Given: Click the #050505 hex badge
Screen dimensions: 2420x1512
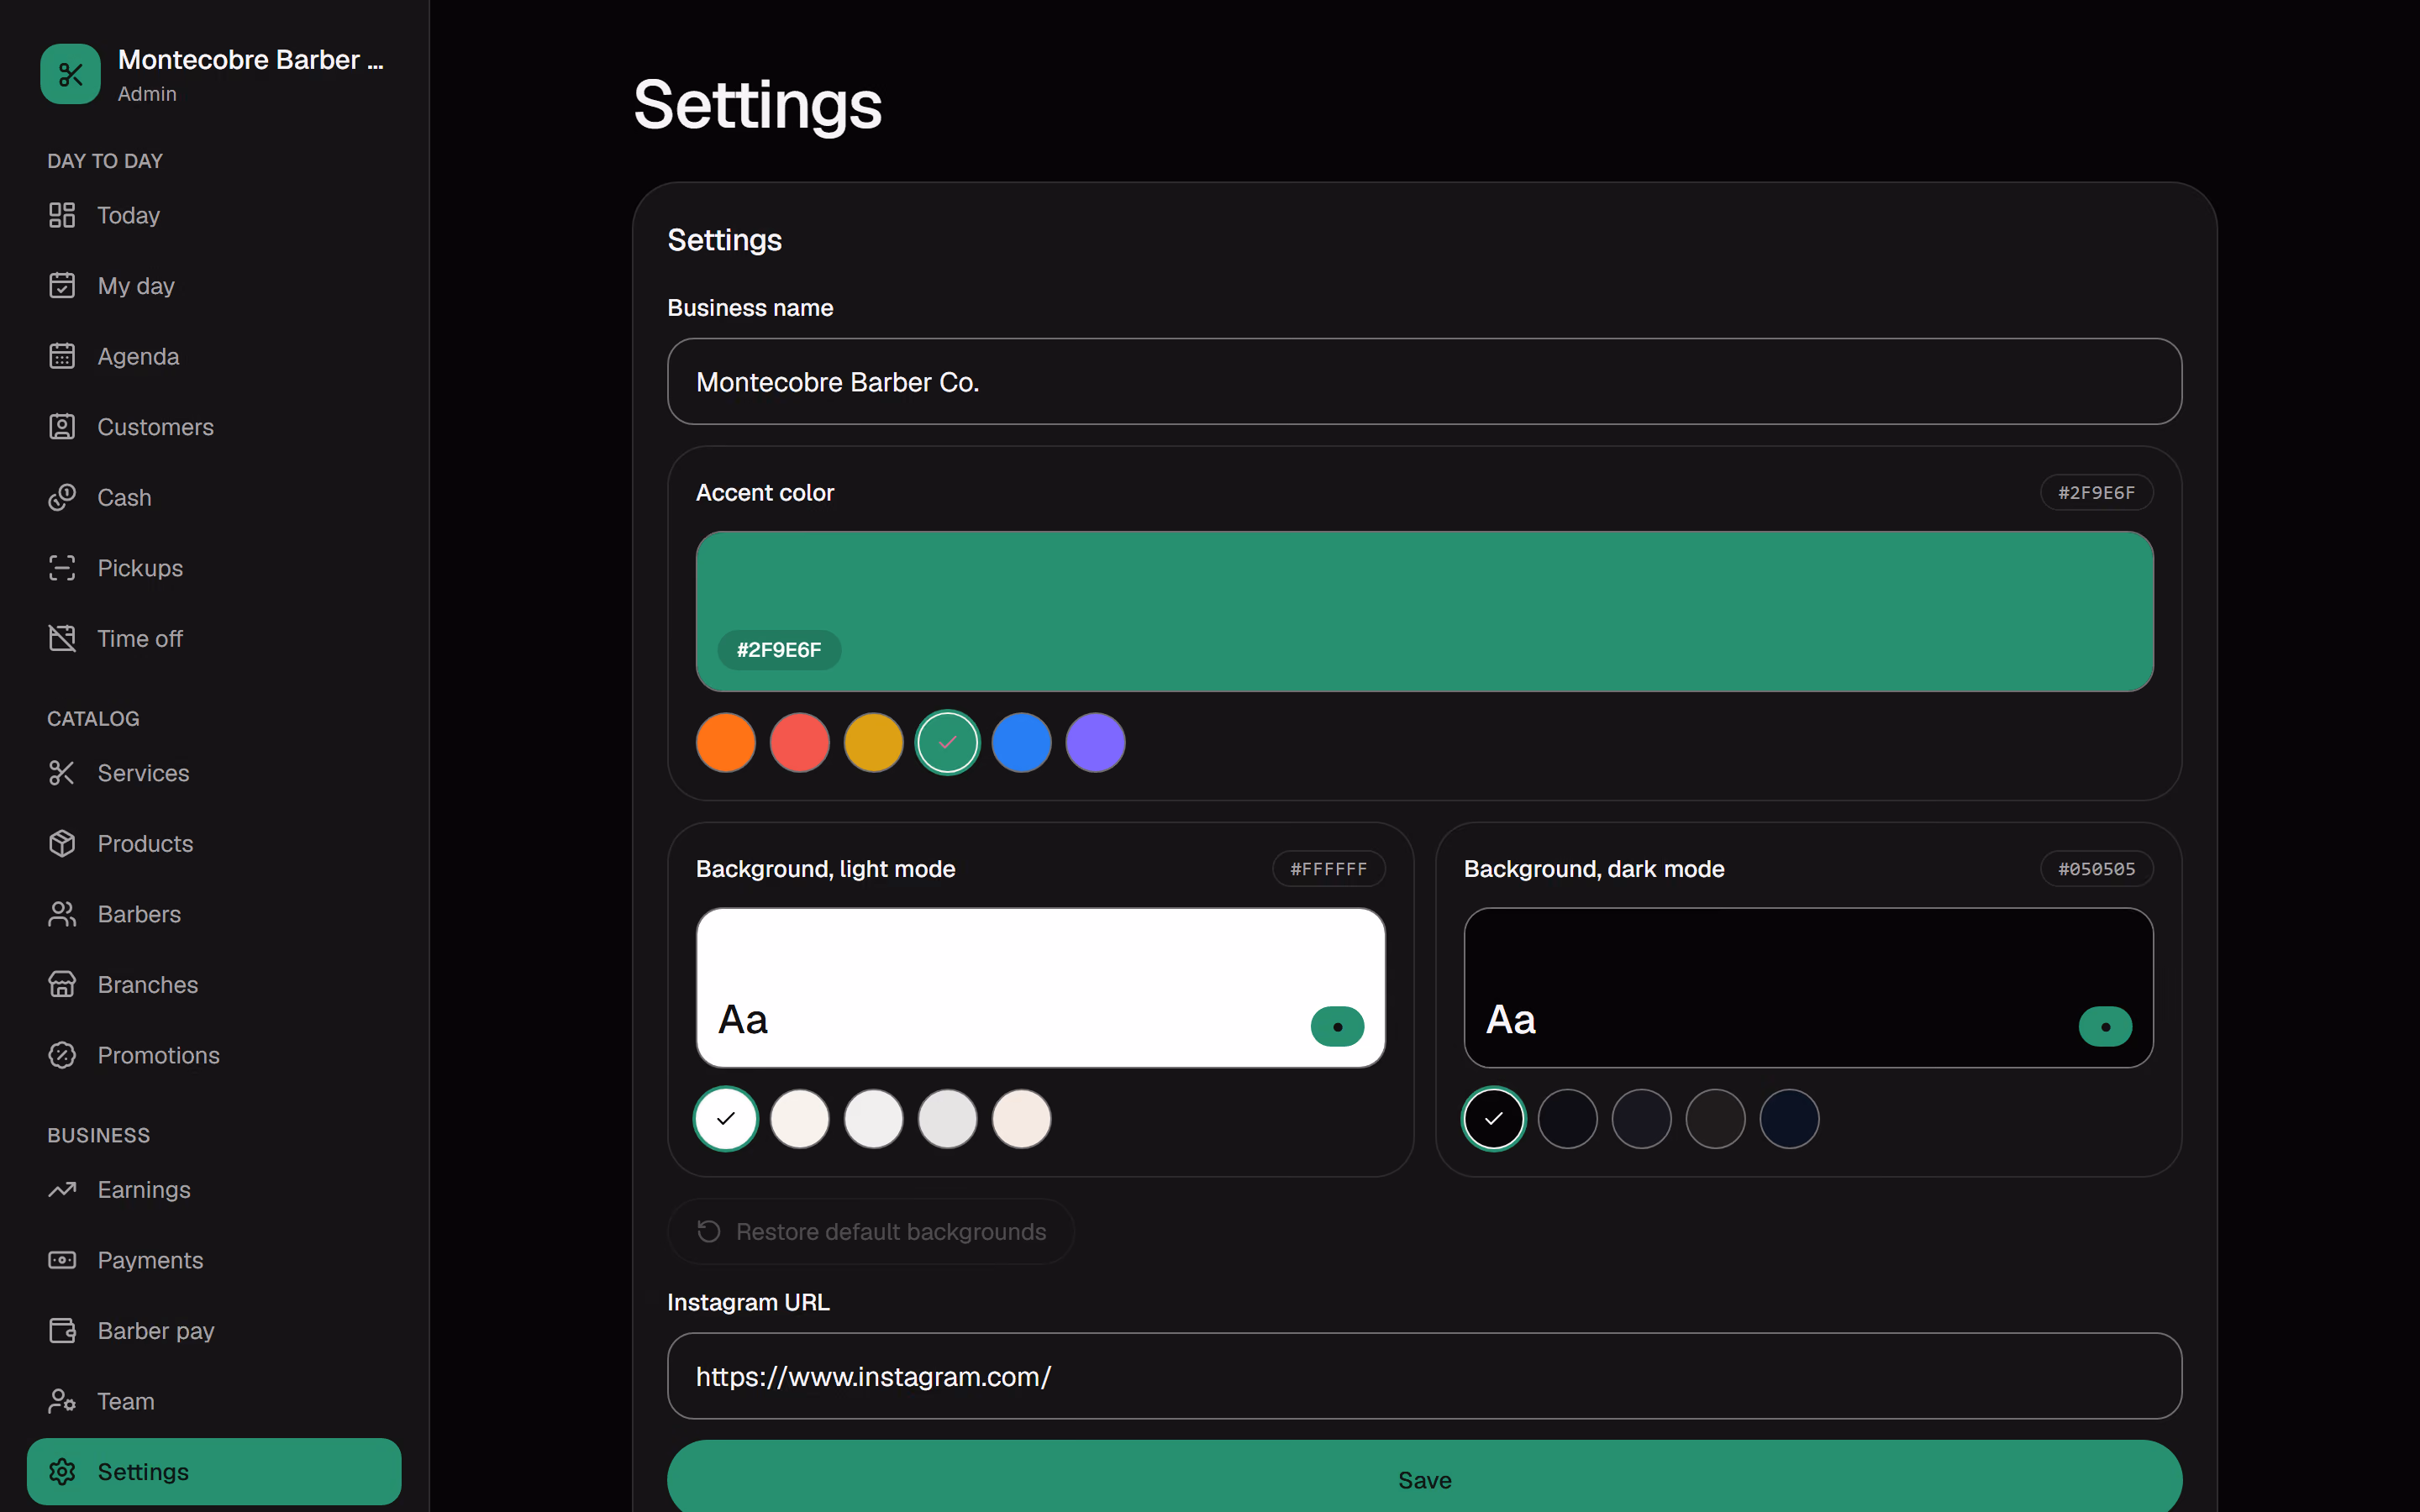Looking at the screenshot, I should pyautogui.click(x=2096, y=869).
